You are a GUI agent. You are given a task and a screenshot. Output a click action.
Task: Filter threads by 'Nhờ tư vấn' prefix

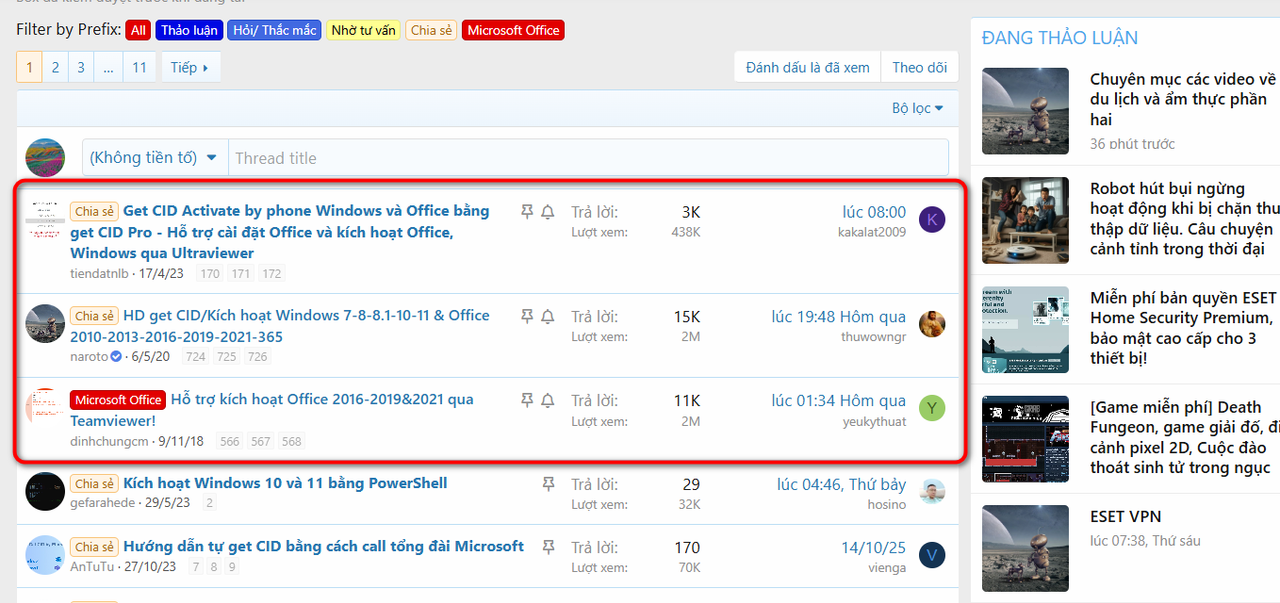coord(364,30)
